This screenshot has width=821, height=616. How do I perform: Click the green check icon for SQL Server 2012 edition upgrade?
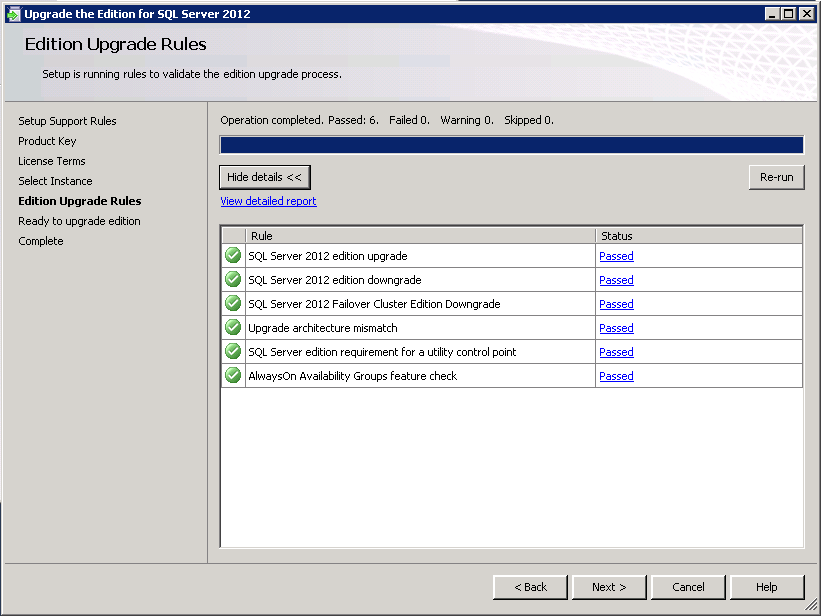[233, 256]
